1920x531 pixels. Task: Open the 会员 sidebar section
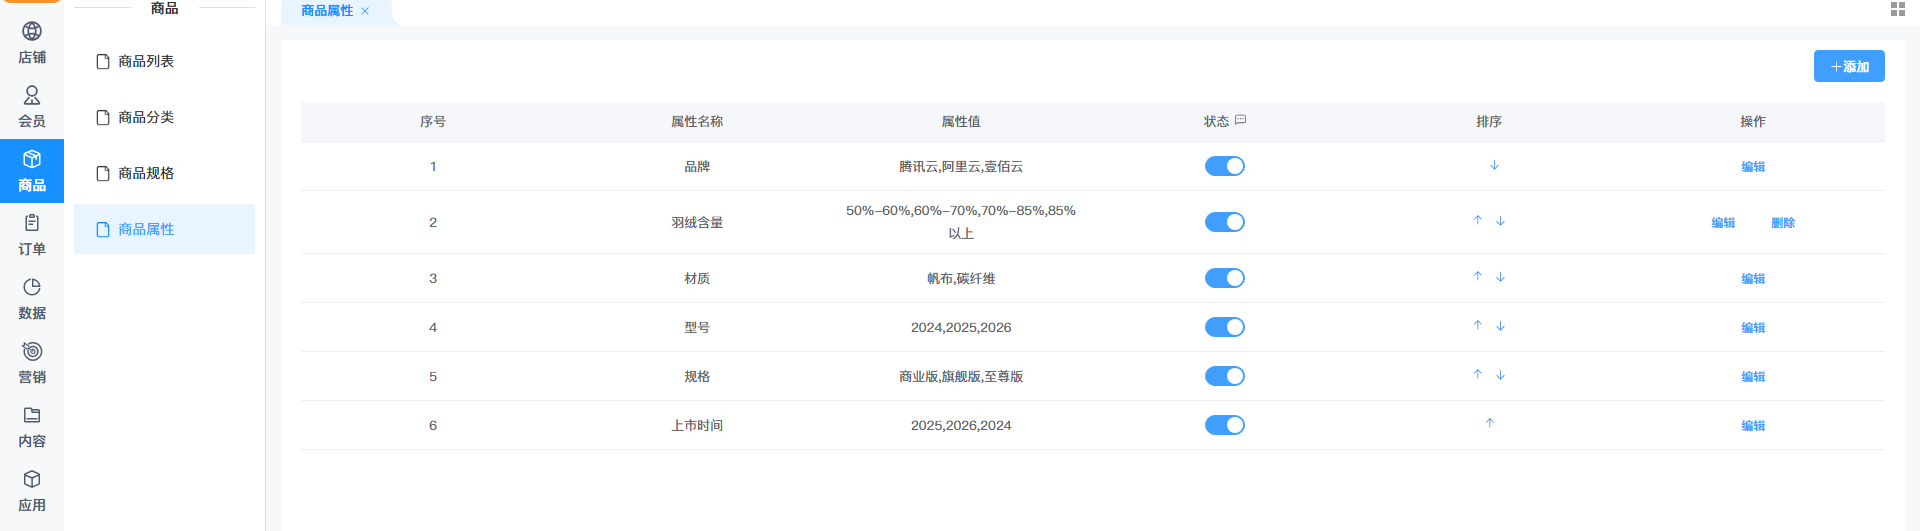coord(32,107)
